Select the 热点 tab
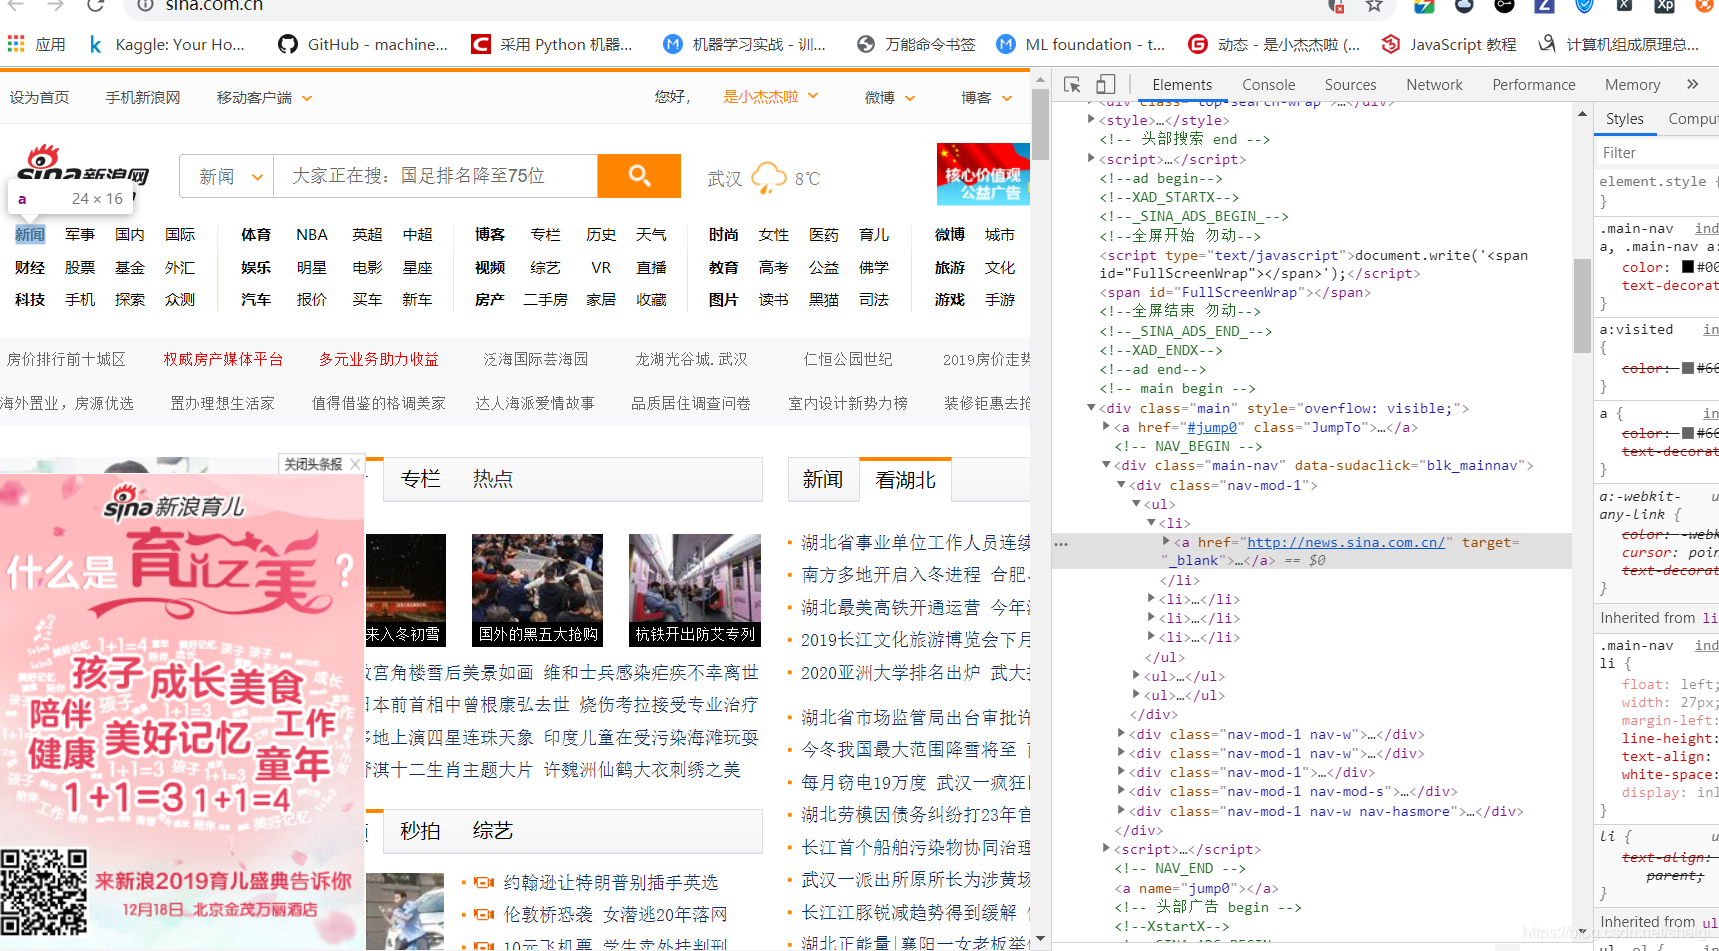 [492, 479]
